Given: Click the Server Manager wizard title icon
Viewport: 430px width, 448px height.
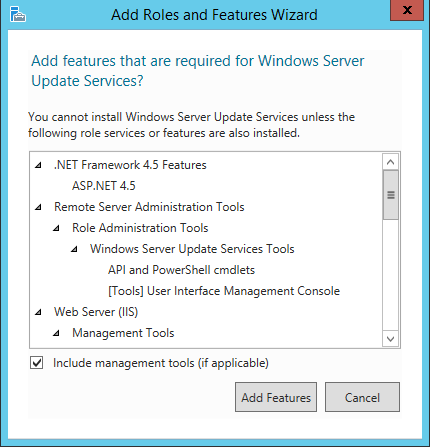Looking at the screenshot, I should (x=18, y=14).
